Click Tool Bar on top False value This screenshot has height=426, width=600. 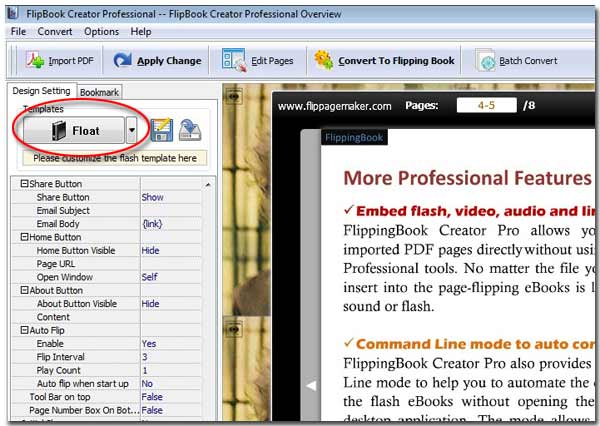pyautogui.click(x=152, y=397)
